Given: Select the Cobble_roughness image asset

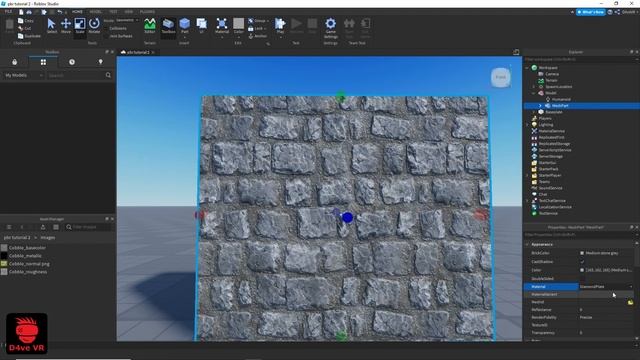Looking at the screenshot, I should point(24,272).
